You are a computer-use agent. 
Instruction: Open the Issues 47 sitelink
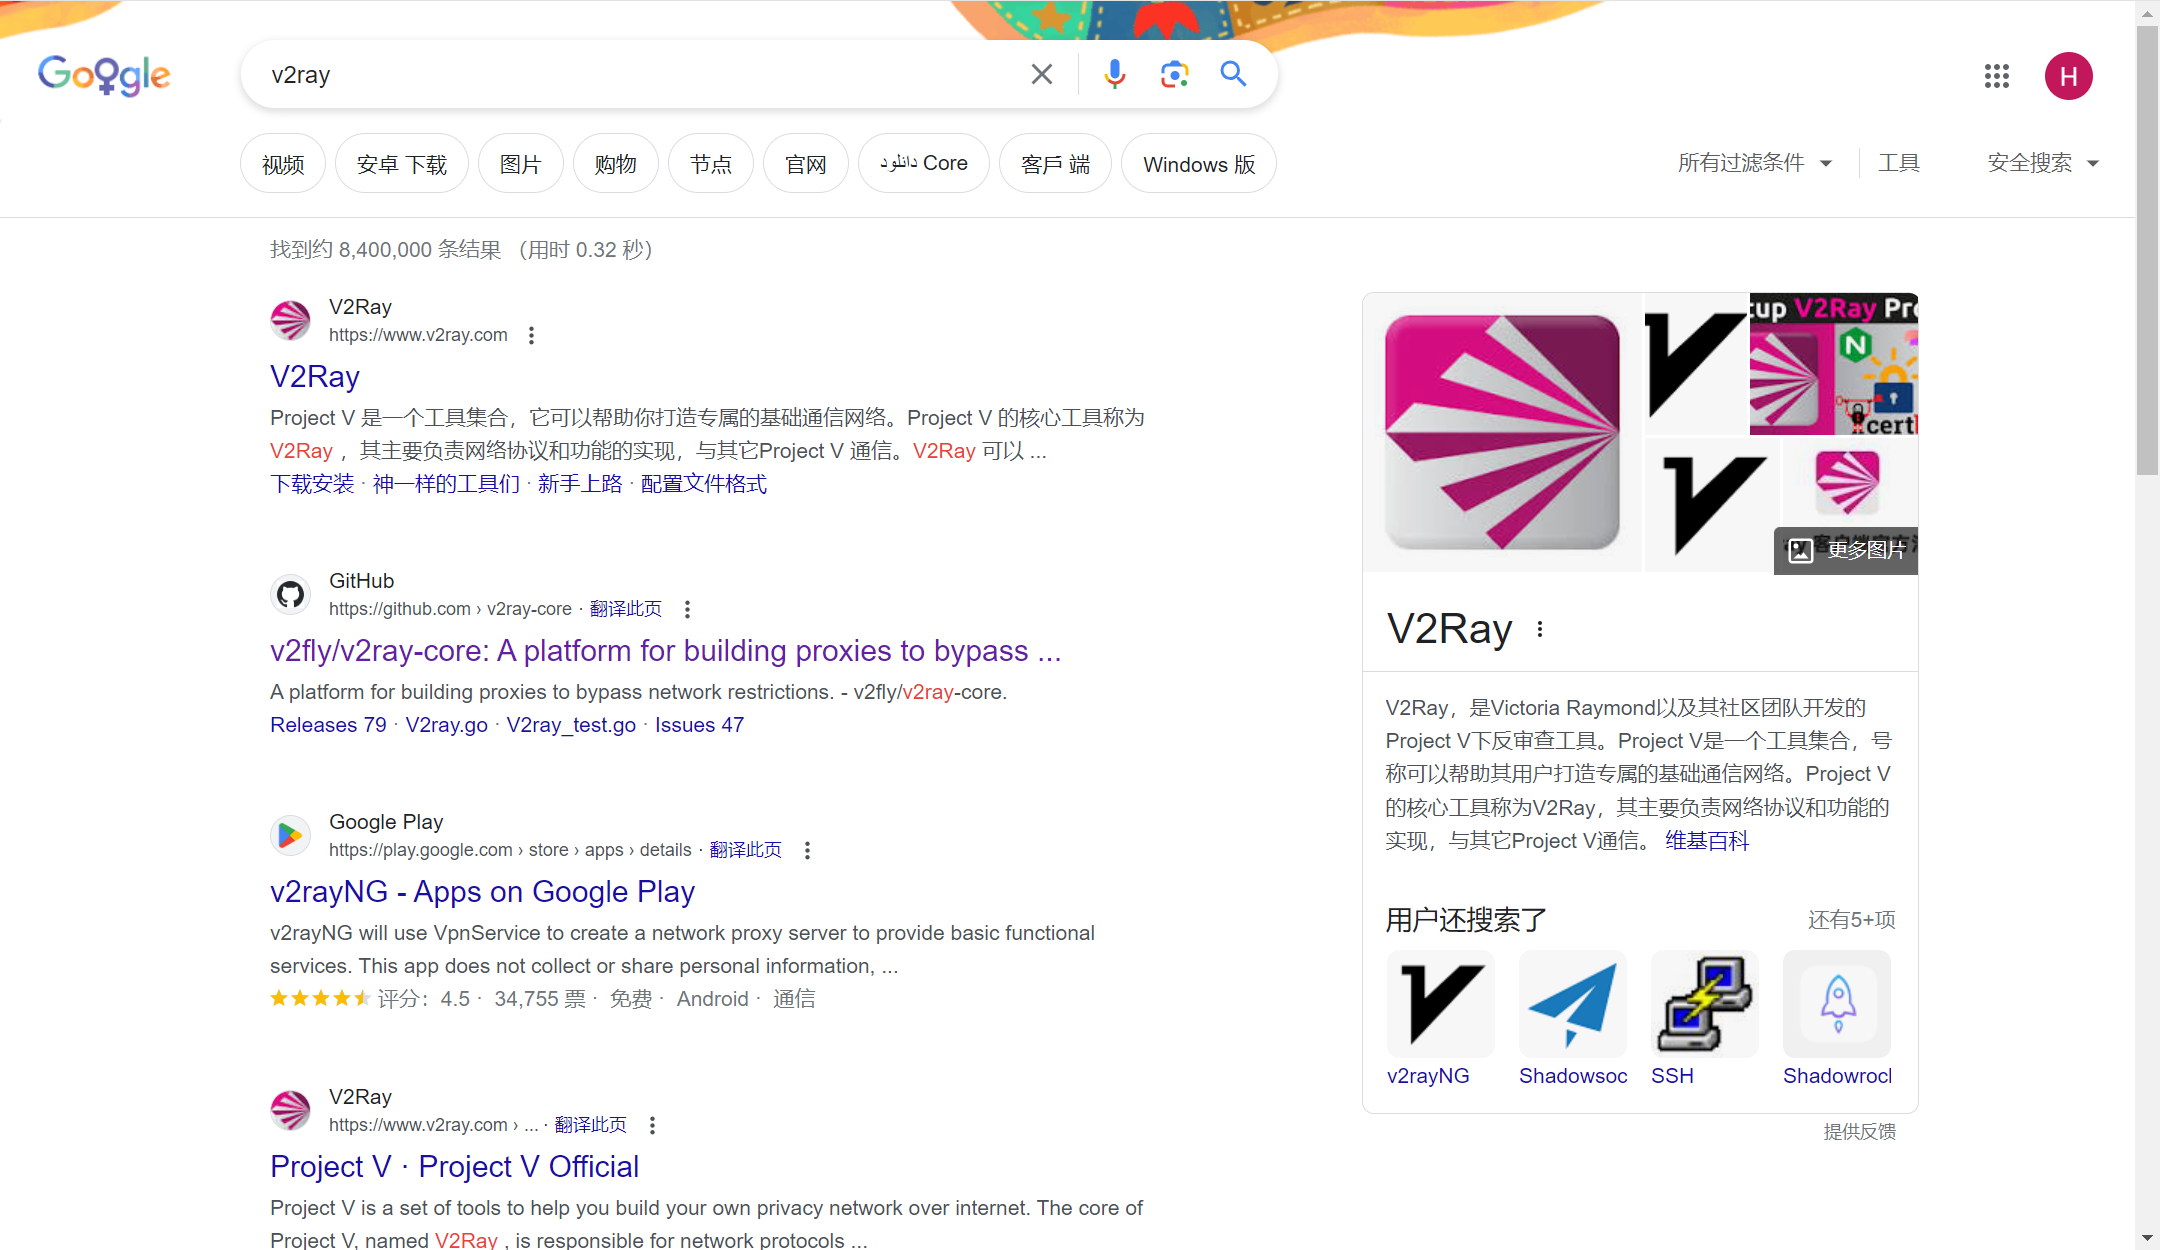point(700,725)
